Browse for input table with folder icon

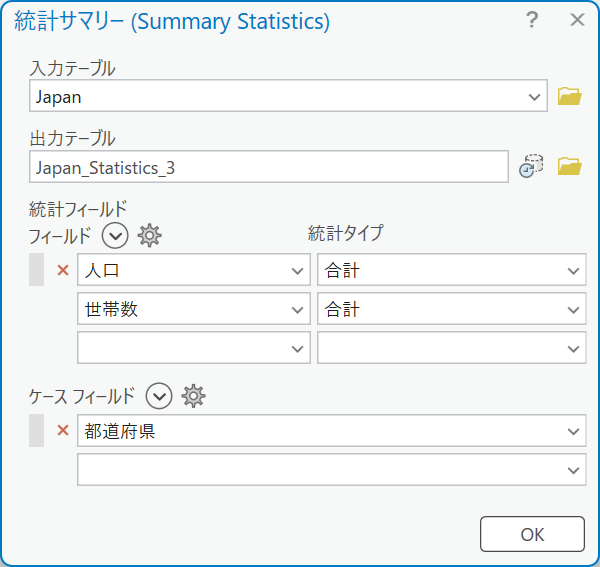569,96
